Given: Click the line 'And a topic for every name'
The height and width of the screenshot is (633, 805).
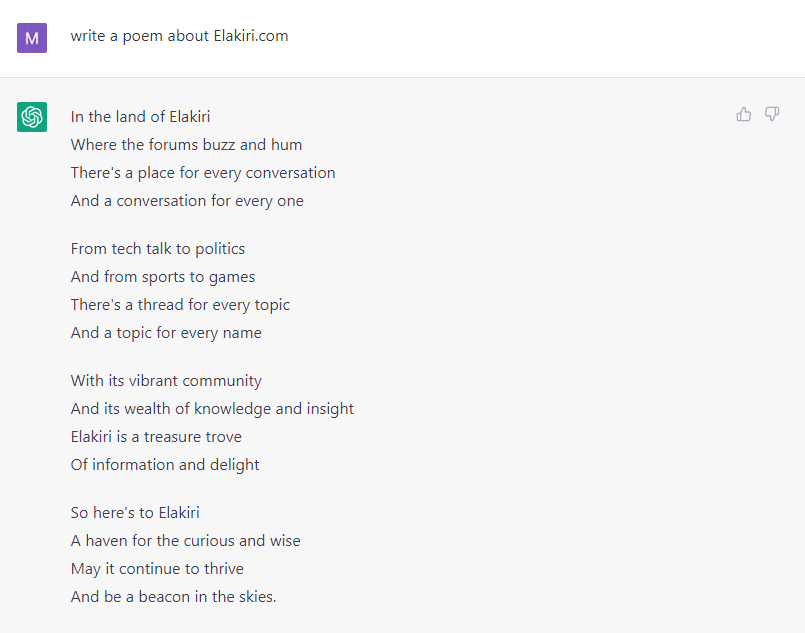Looking at the screenshot, I should click(x=166, y=333).
